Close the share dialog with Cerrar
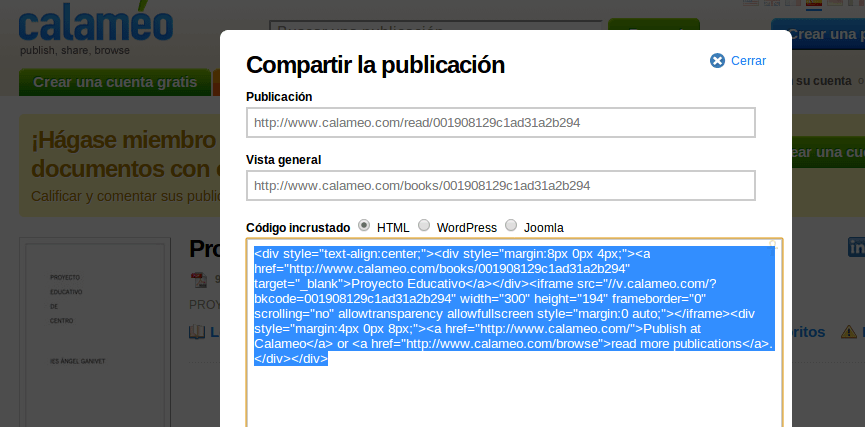 pyautogui.click(x=738, y=61)
